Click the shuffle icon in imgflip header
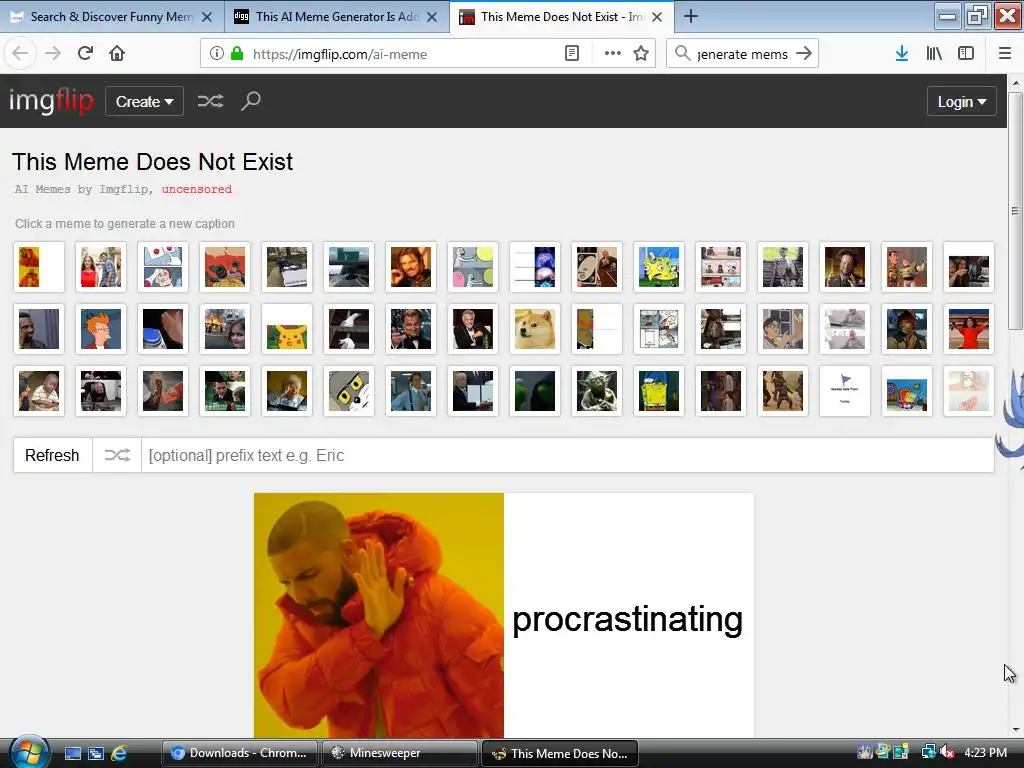The width and height of the screenshot is (1024, 768). (x=210, y=101)
